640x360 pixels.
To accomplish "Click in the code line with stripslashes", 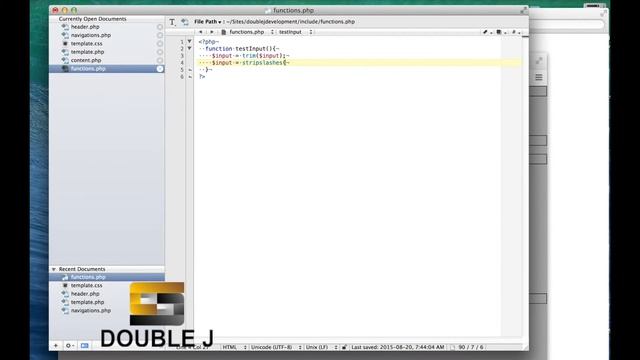I will click(358, 62).
